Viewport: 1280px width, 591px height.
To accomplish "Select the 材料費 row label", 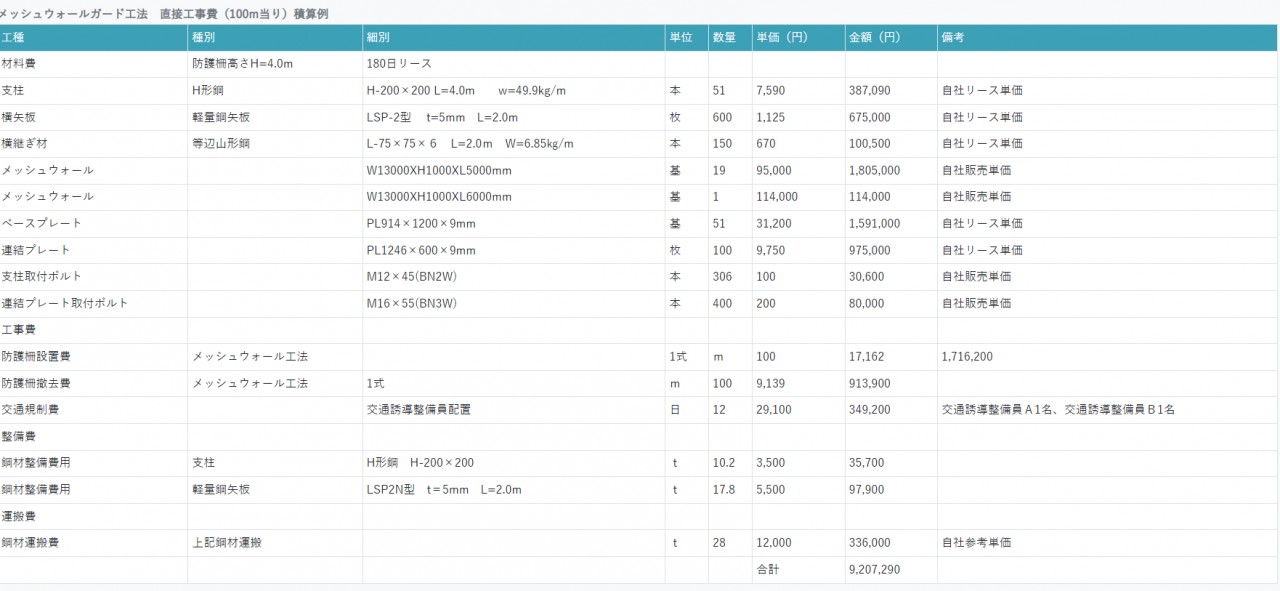I will 20,64.
